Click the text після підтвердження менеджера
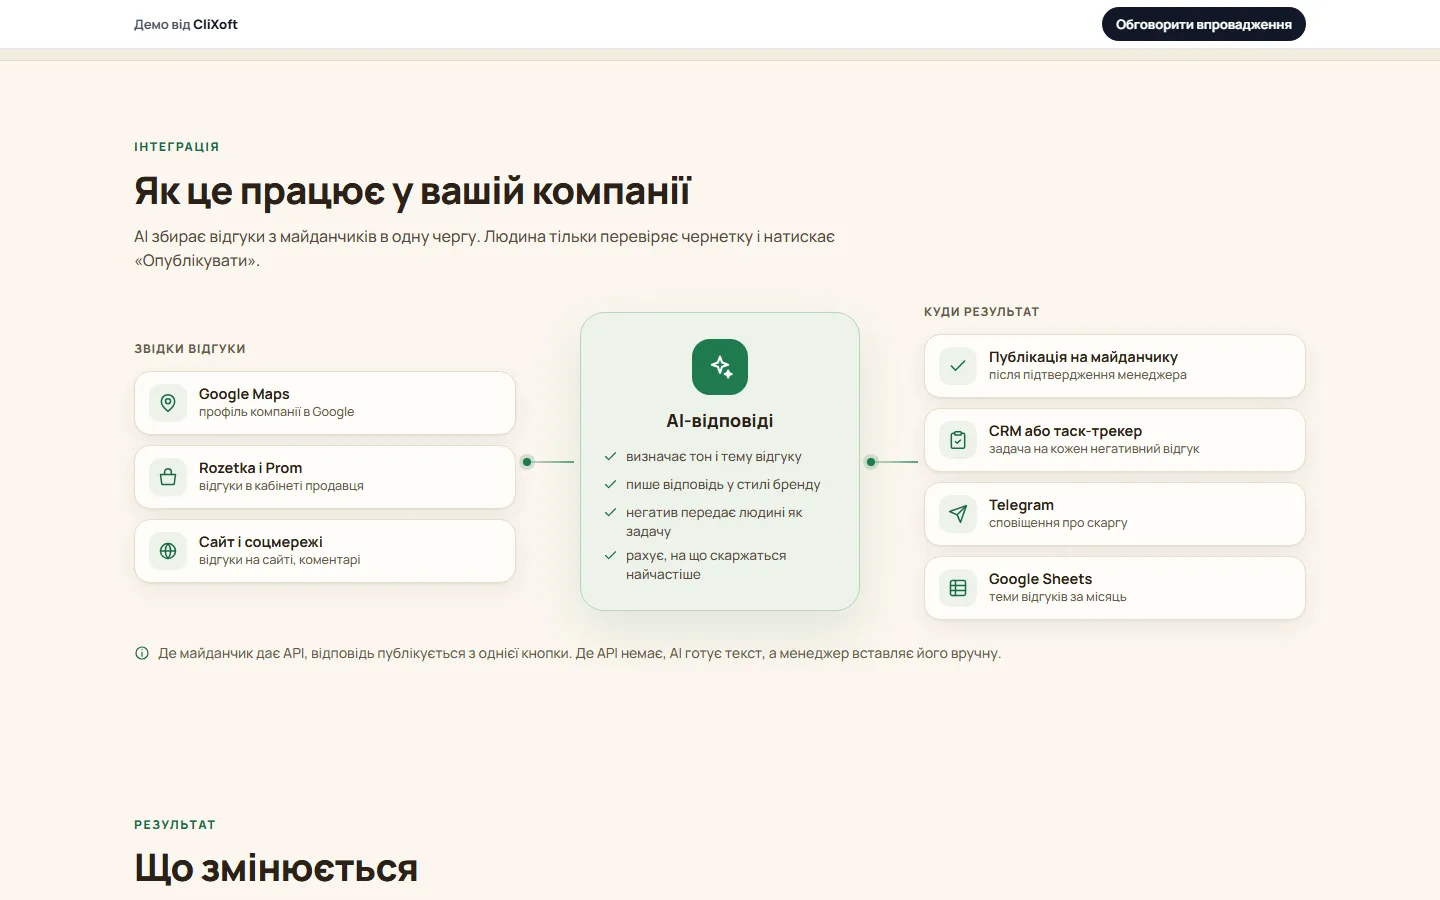 pos(1088,375)
